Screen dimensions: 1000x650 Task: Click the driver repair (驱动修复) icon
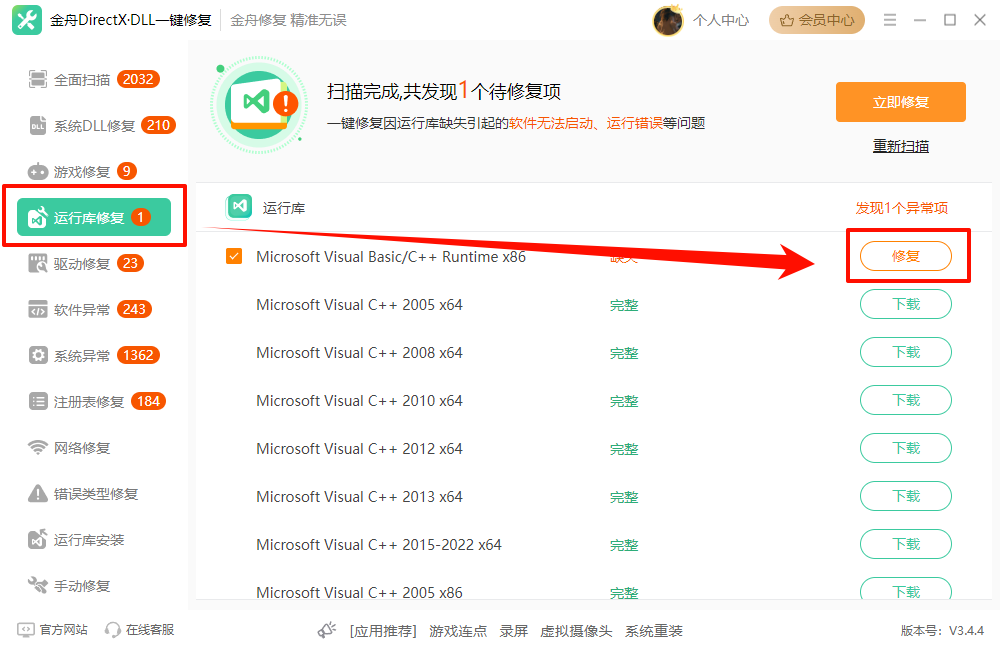[x=38, y=263]
